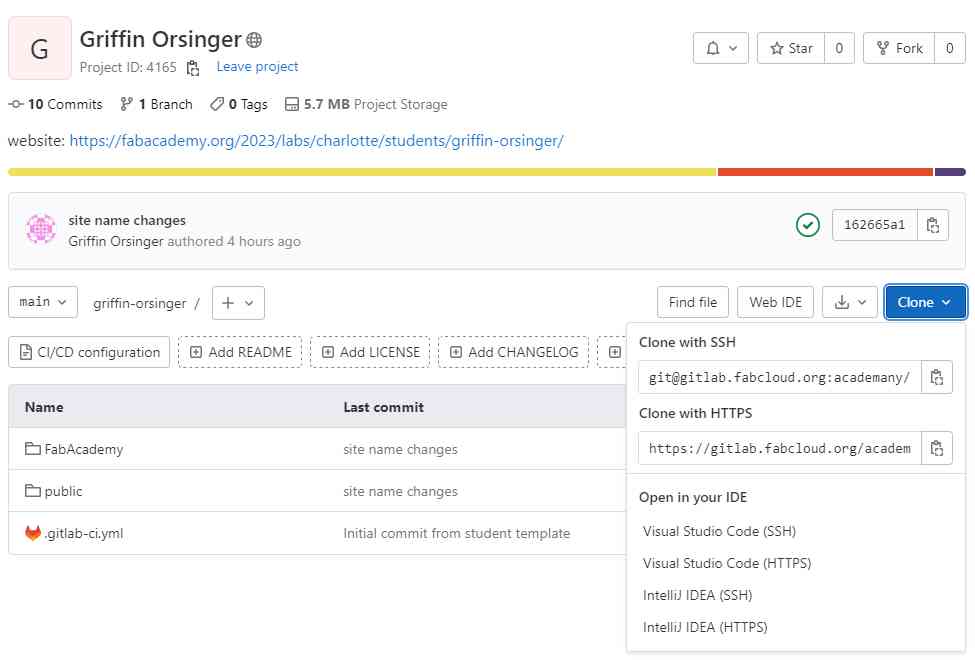Toggle the Clone dropdown button

[925, 302]
